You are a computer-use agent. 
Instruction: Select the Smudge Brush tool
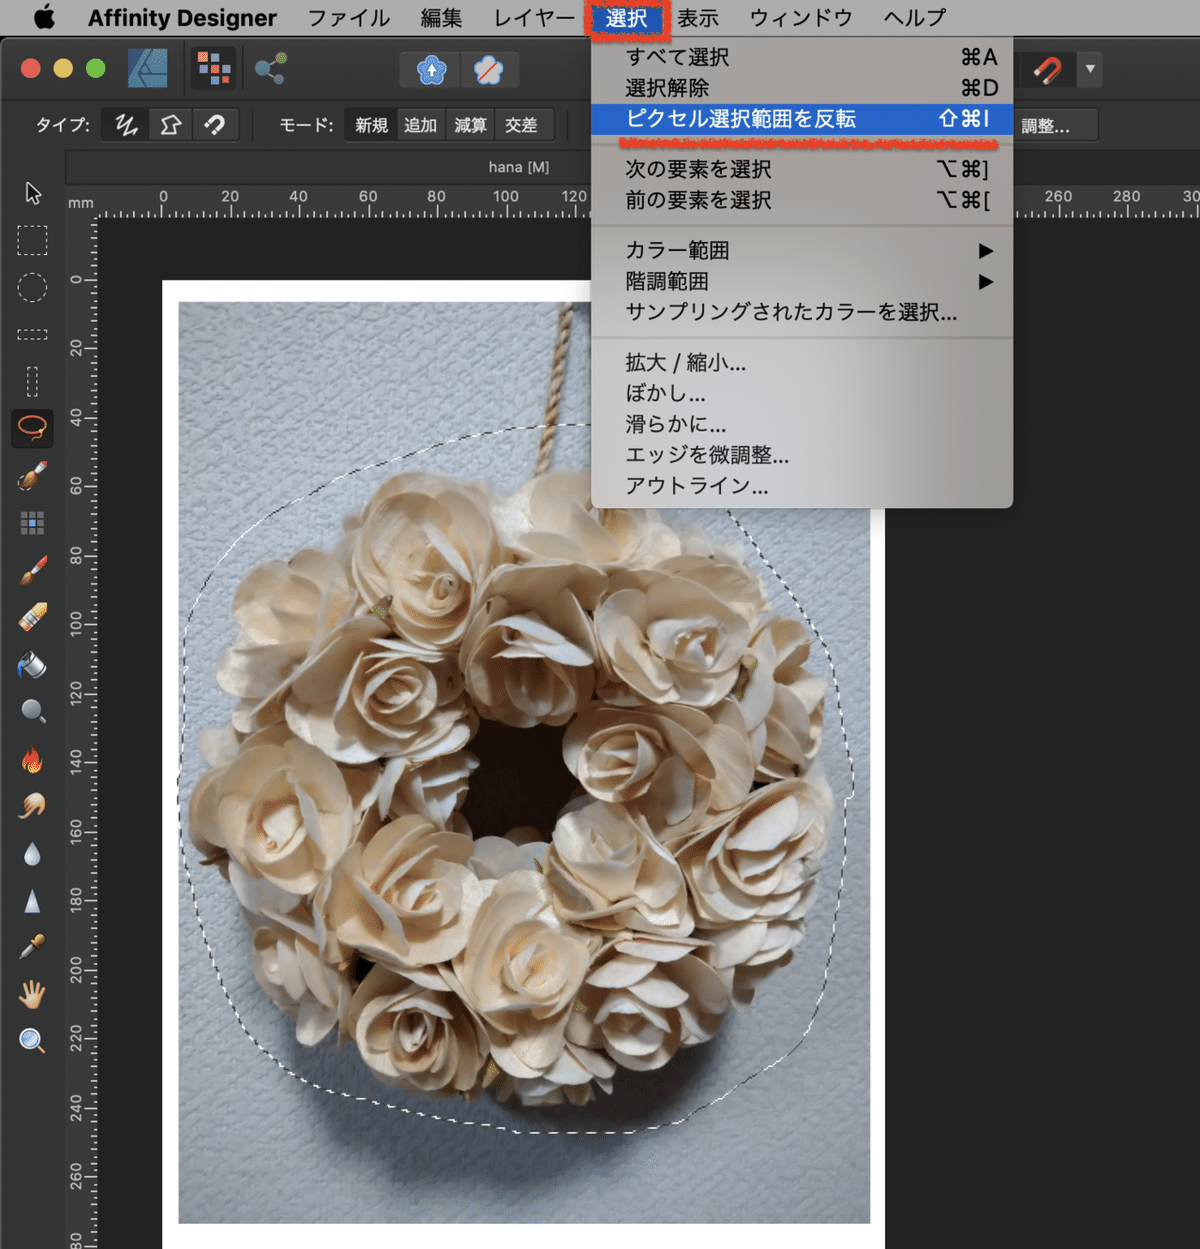pyautogui.click(x=32, y=806)
